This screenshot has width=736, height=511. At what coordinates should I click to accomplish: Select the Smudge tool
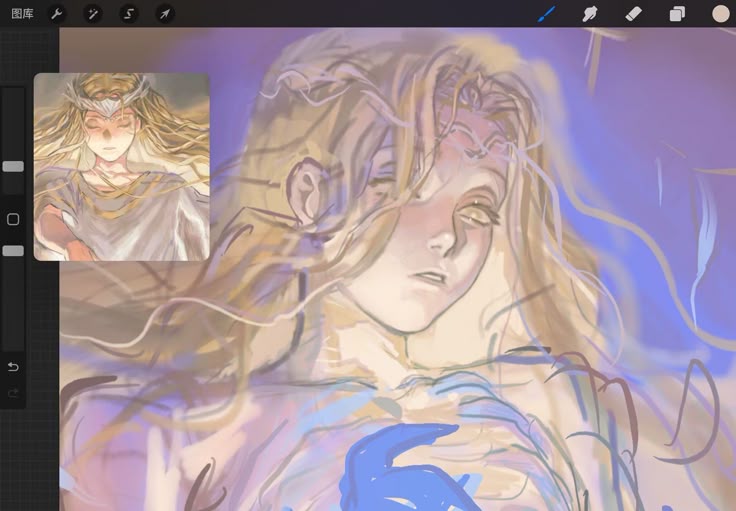click(590, 14)
